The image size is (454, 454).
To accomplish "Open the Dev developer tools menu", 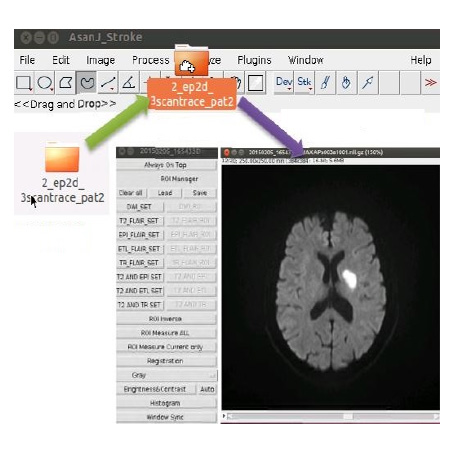I will [x=284, y=82].
